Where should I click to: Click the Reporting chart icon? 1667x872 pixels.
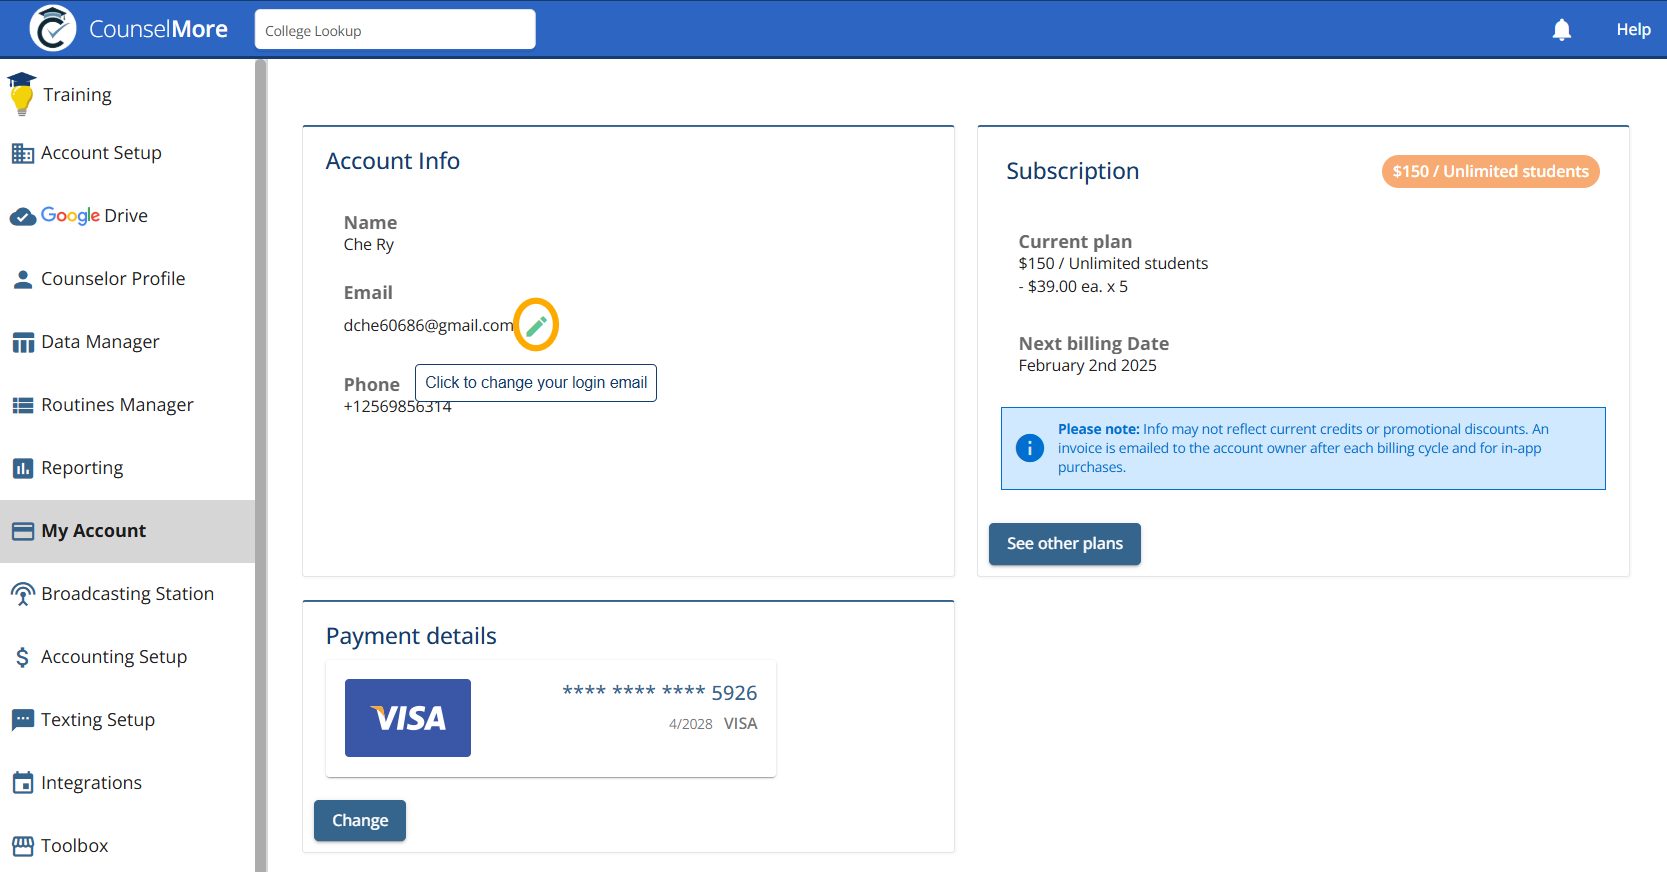22,468
